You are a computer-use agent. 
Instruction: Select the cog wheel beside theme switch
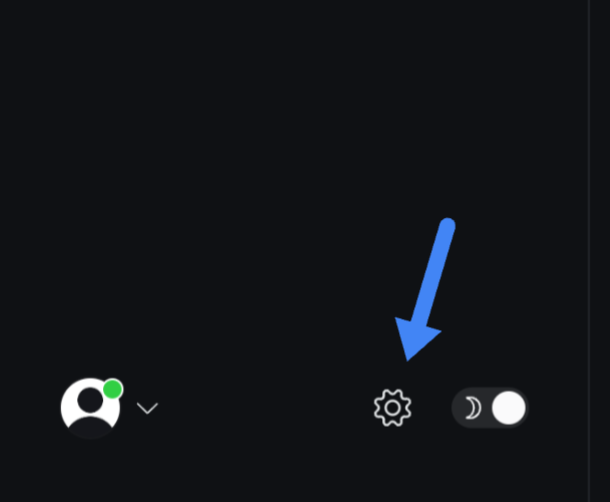tap(393, 408)
